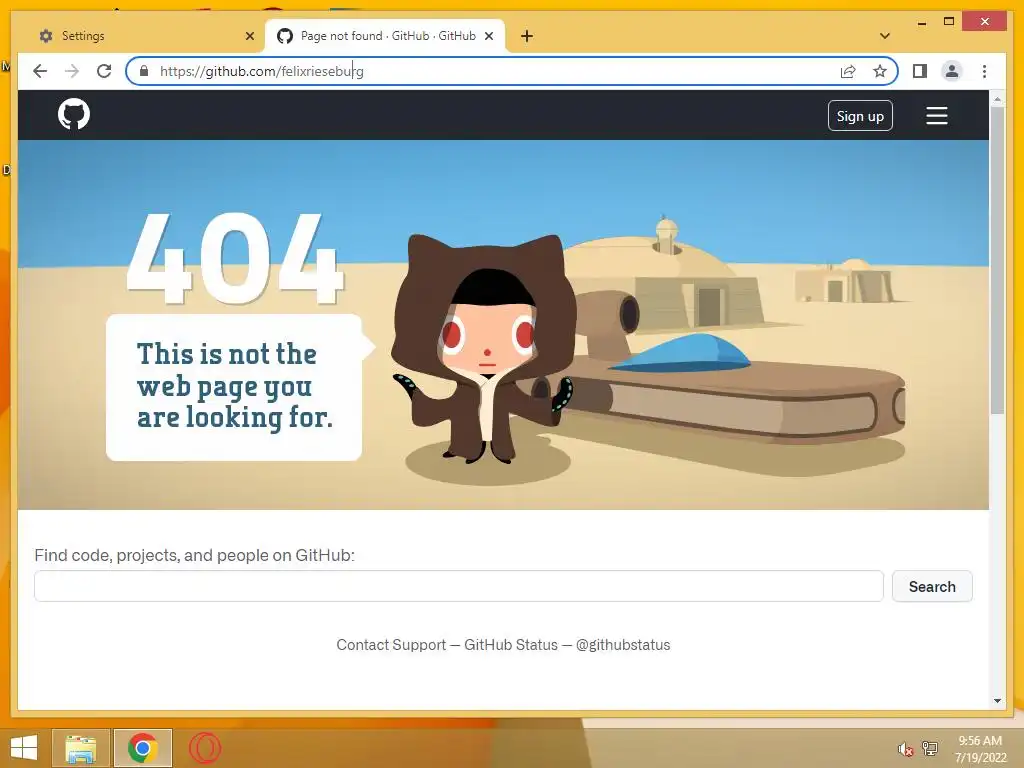
Task: Go back with the browser back arrow
Action: [40, 71]
